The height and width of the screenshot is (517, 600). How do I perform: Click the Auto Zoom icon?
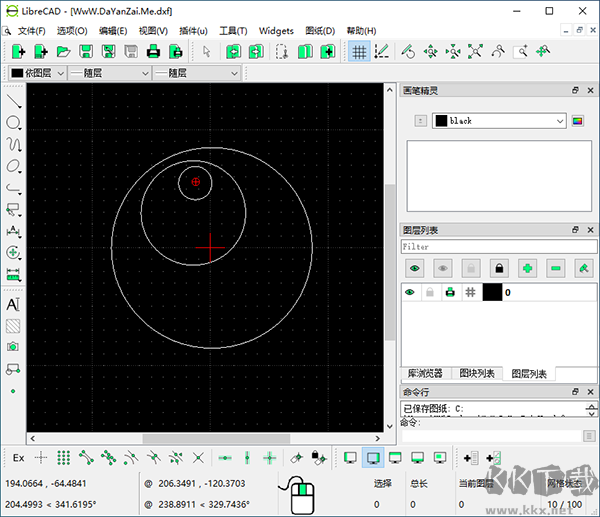475,51
